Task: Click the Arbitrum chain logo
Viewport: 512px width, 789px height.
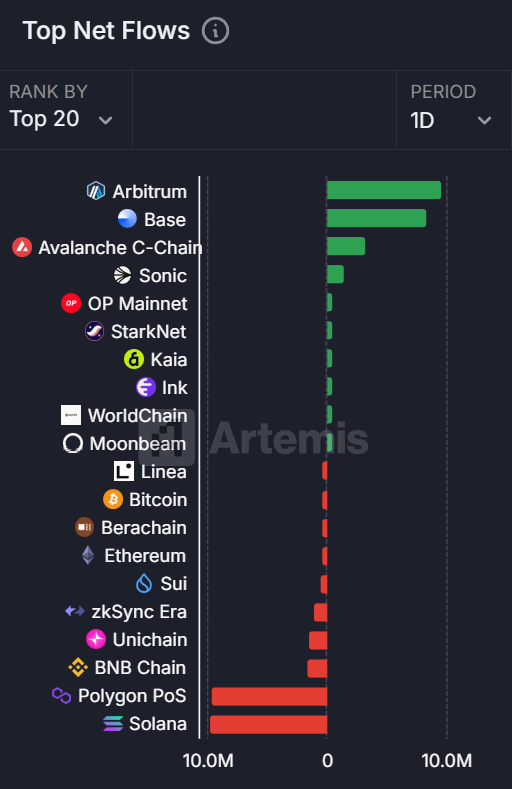Action: pos(96,191)
